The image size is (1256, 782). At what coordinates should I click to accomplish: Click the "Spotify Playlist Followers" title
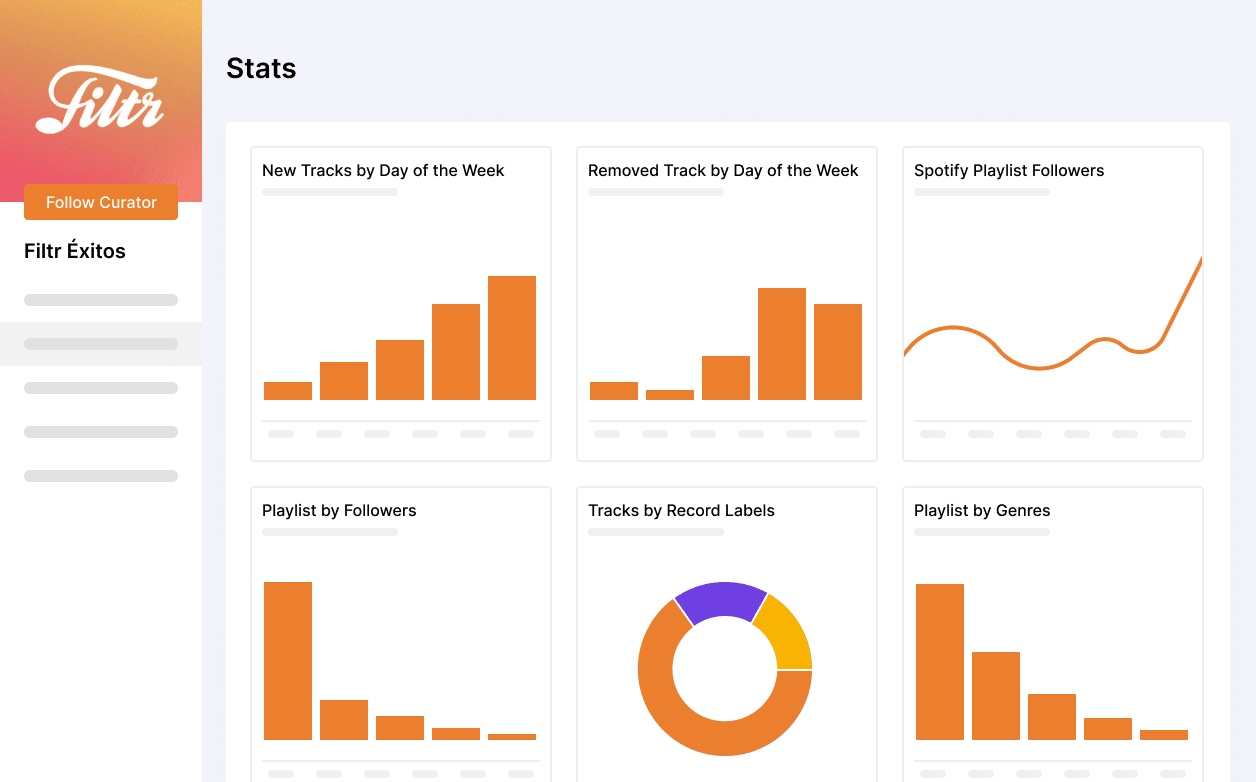point(1009,171)
